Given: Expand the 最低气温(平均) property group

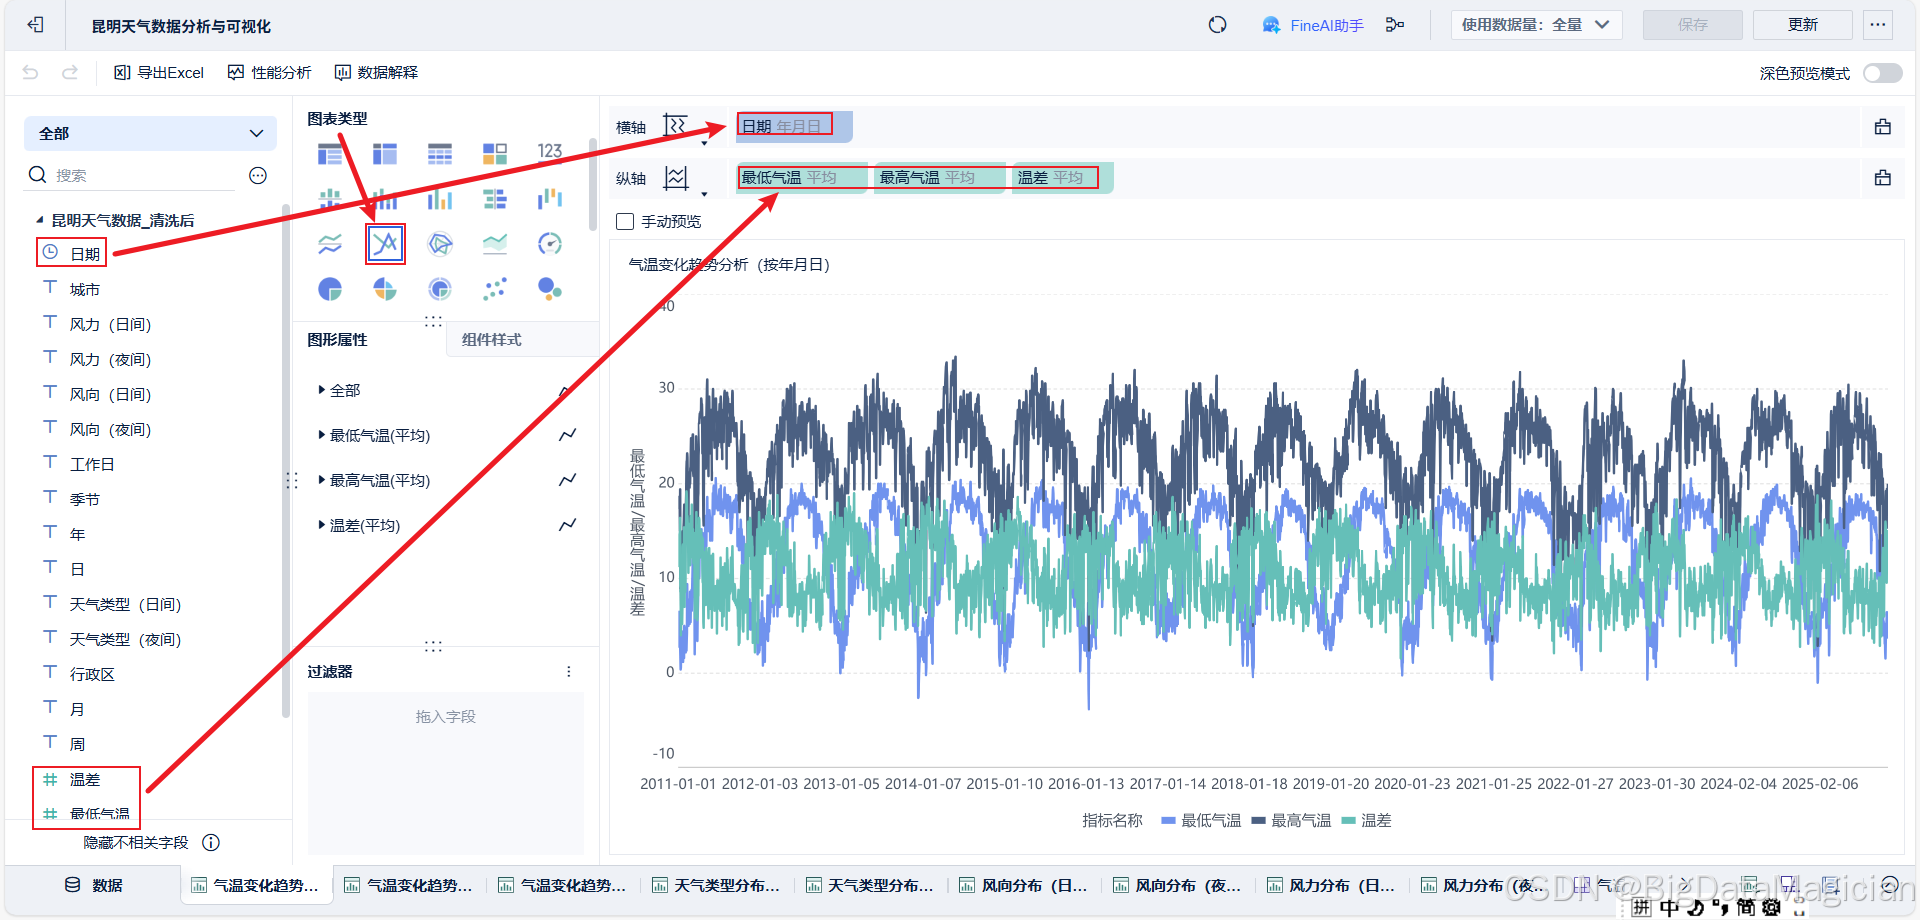Looking at the screenshot, I should 321,435.
